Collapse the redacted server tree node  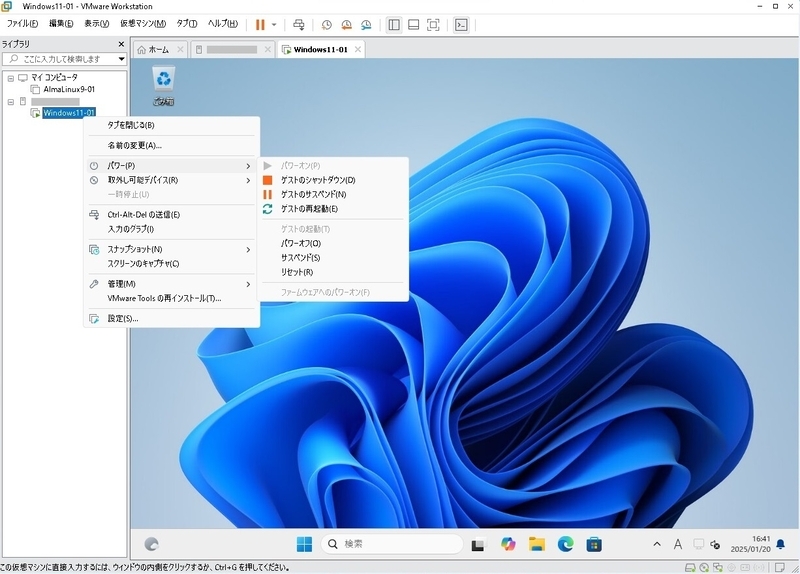click(11, 102)
